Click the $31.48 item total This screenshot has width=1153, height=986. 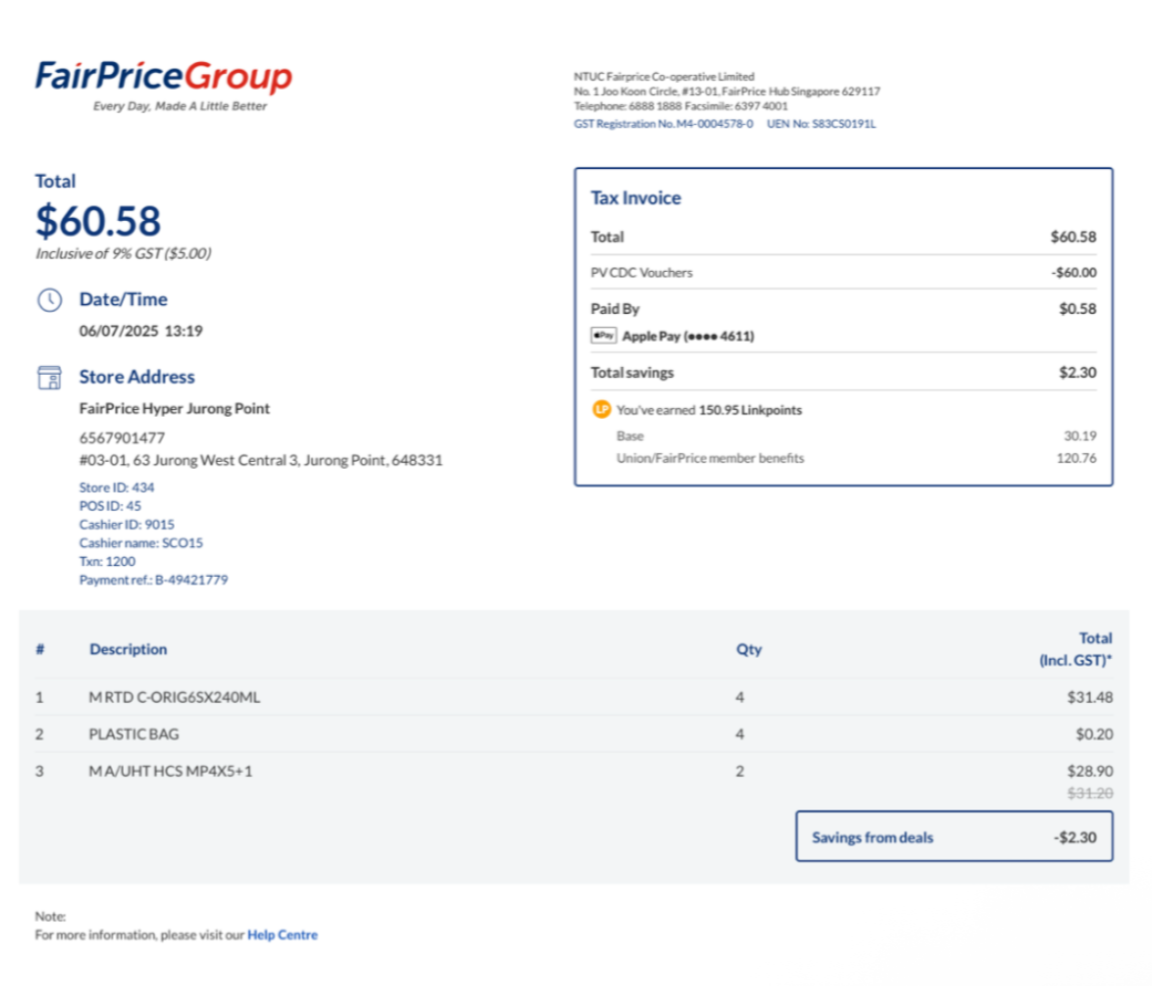[x=1090, y=697]
